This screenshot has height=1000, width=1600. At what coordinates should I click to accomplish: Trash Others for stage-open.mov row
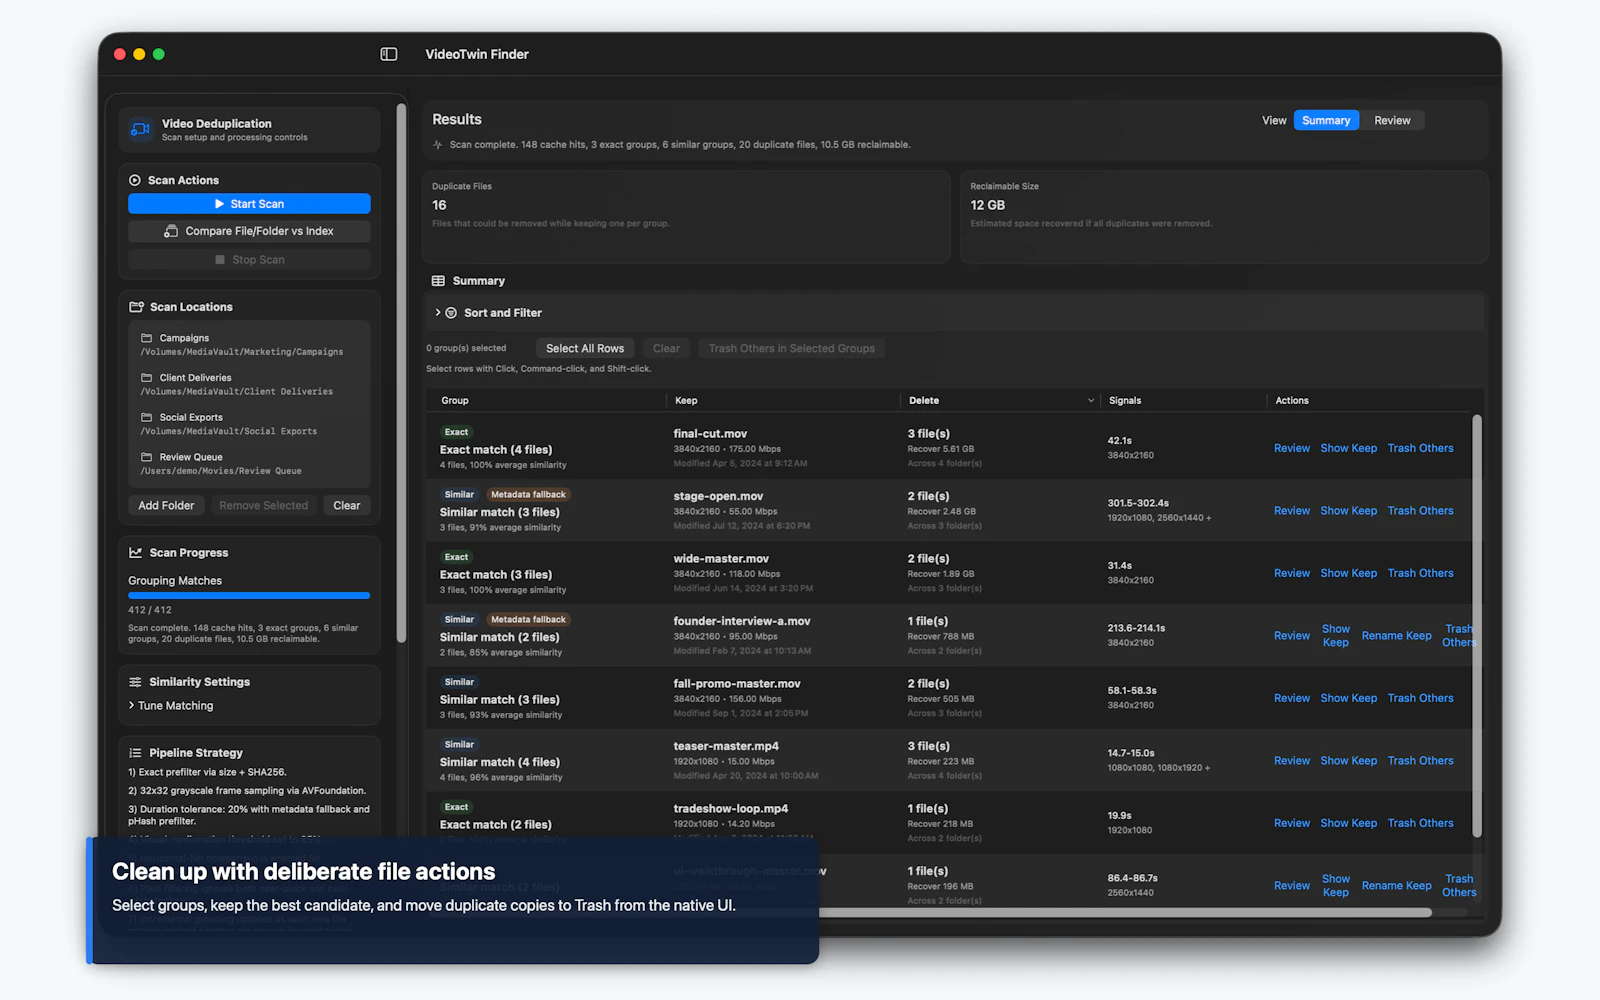[x=1421, y=511]
